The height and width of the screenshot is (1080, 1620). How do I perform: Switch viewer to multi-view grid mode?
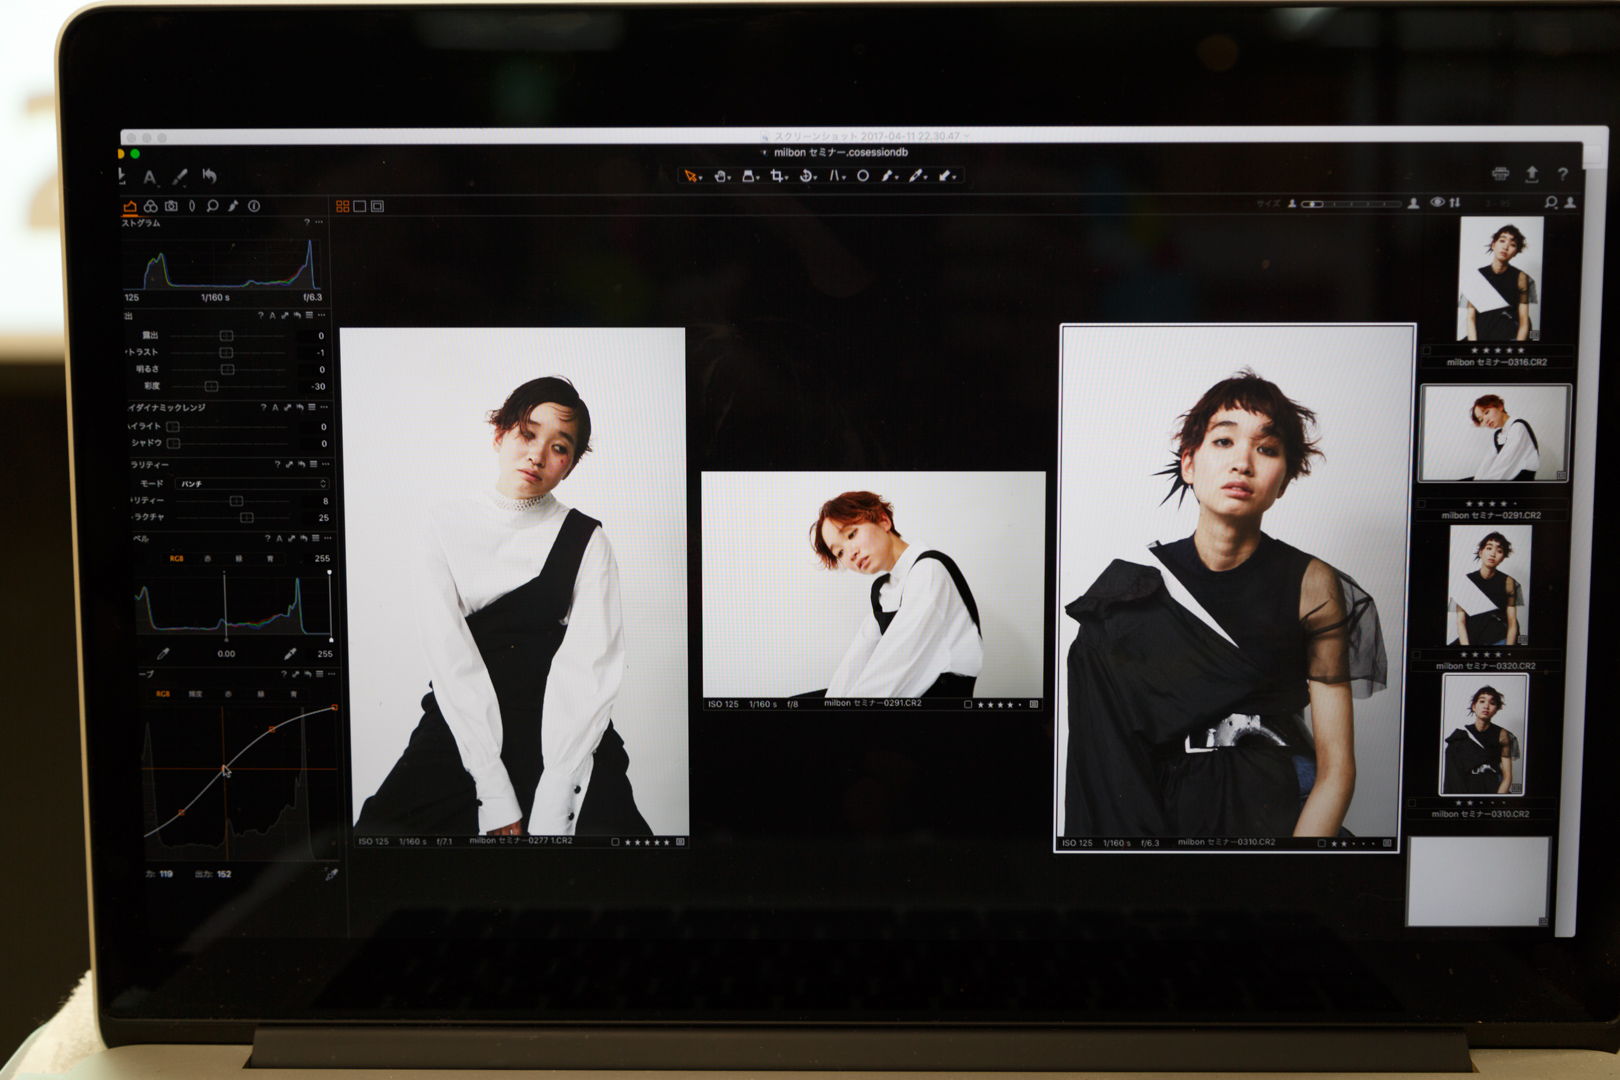(343, 206)
